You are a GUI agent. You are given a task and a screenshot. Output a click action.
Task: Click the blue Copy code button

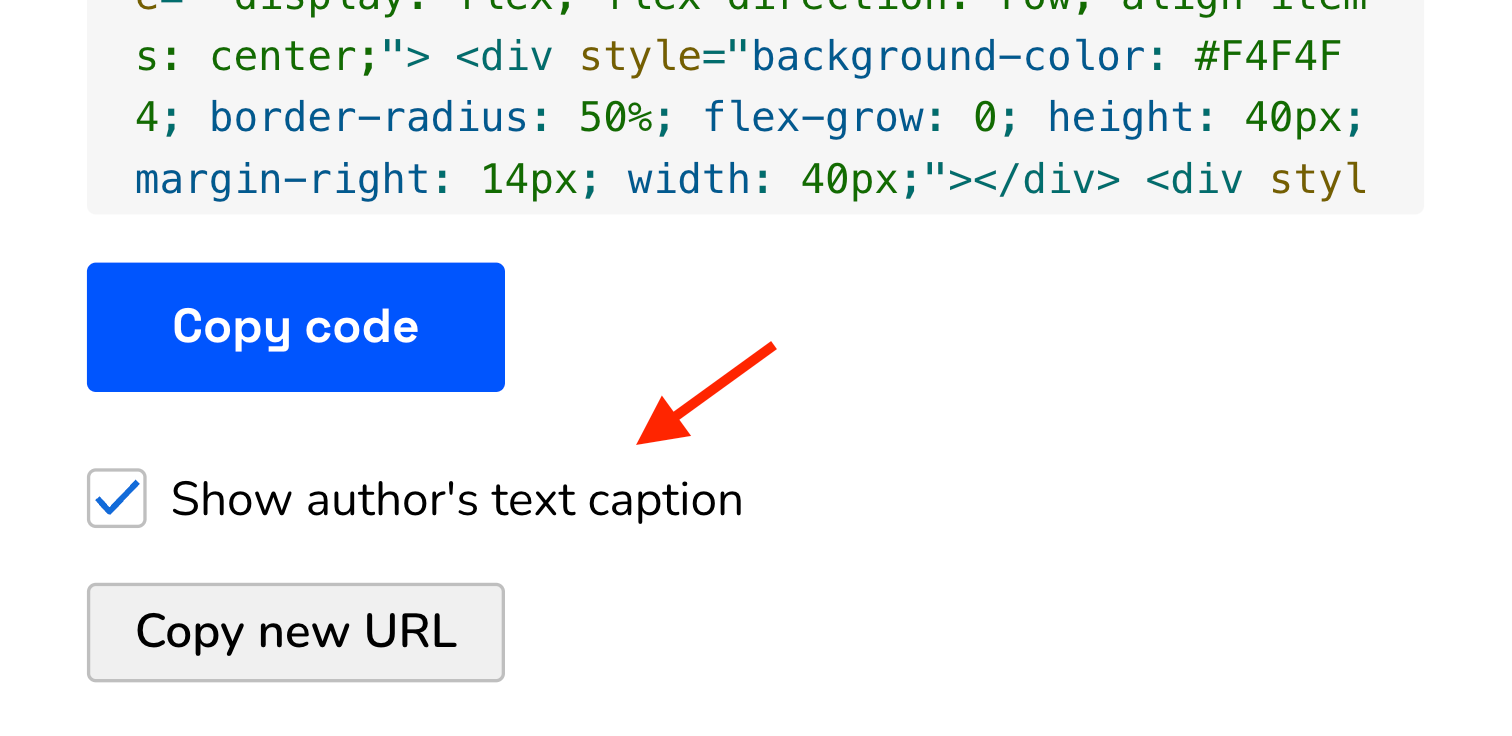[295, 327]
